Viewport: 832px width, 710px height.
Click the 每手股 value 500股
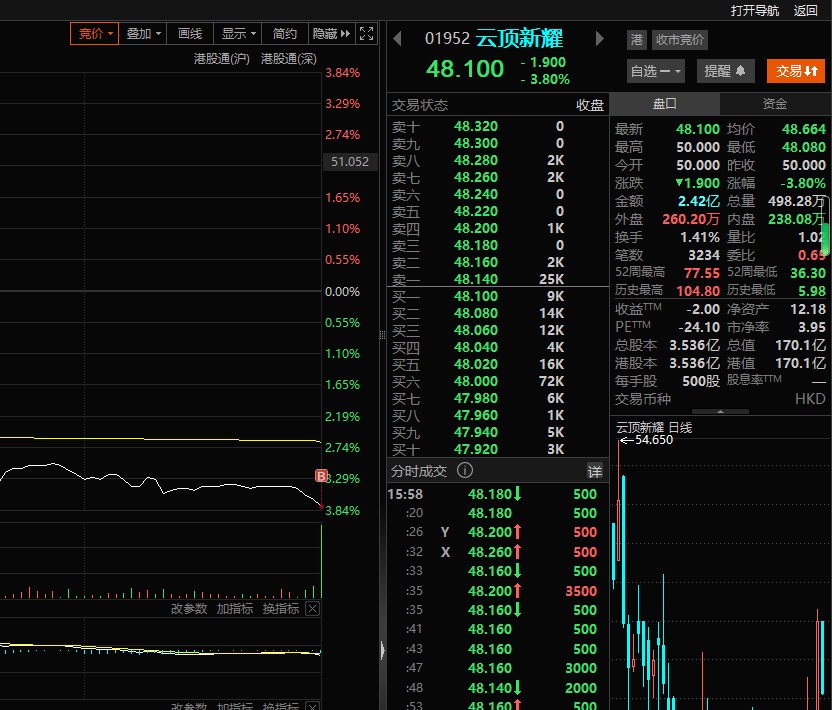pyautogui.click(x=701, y=381)
